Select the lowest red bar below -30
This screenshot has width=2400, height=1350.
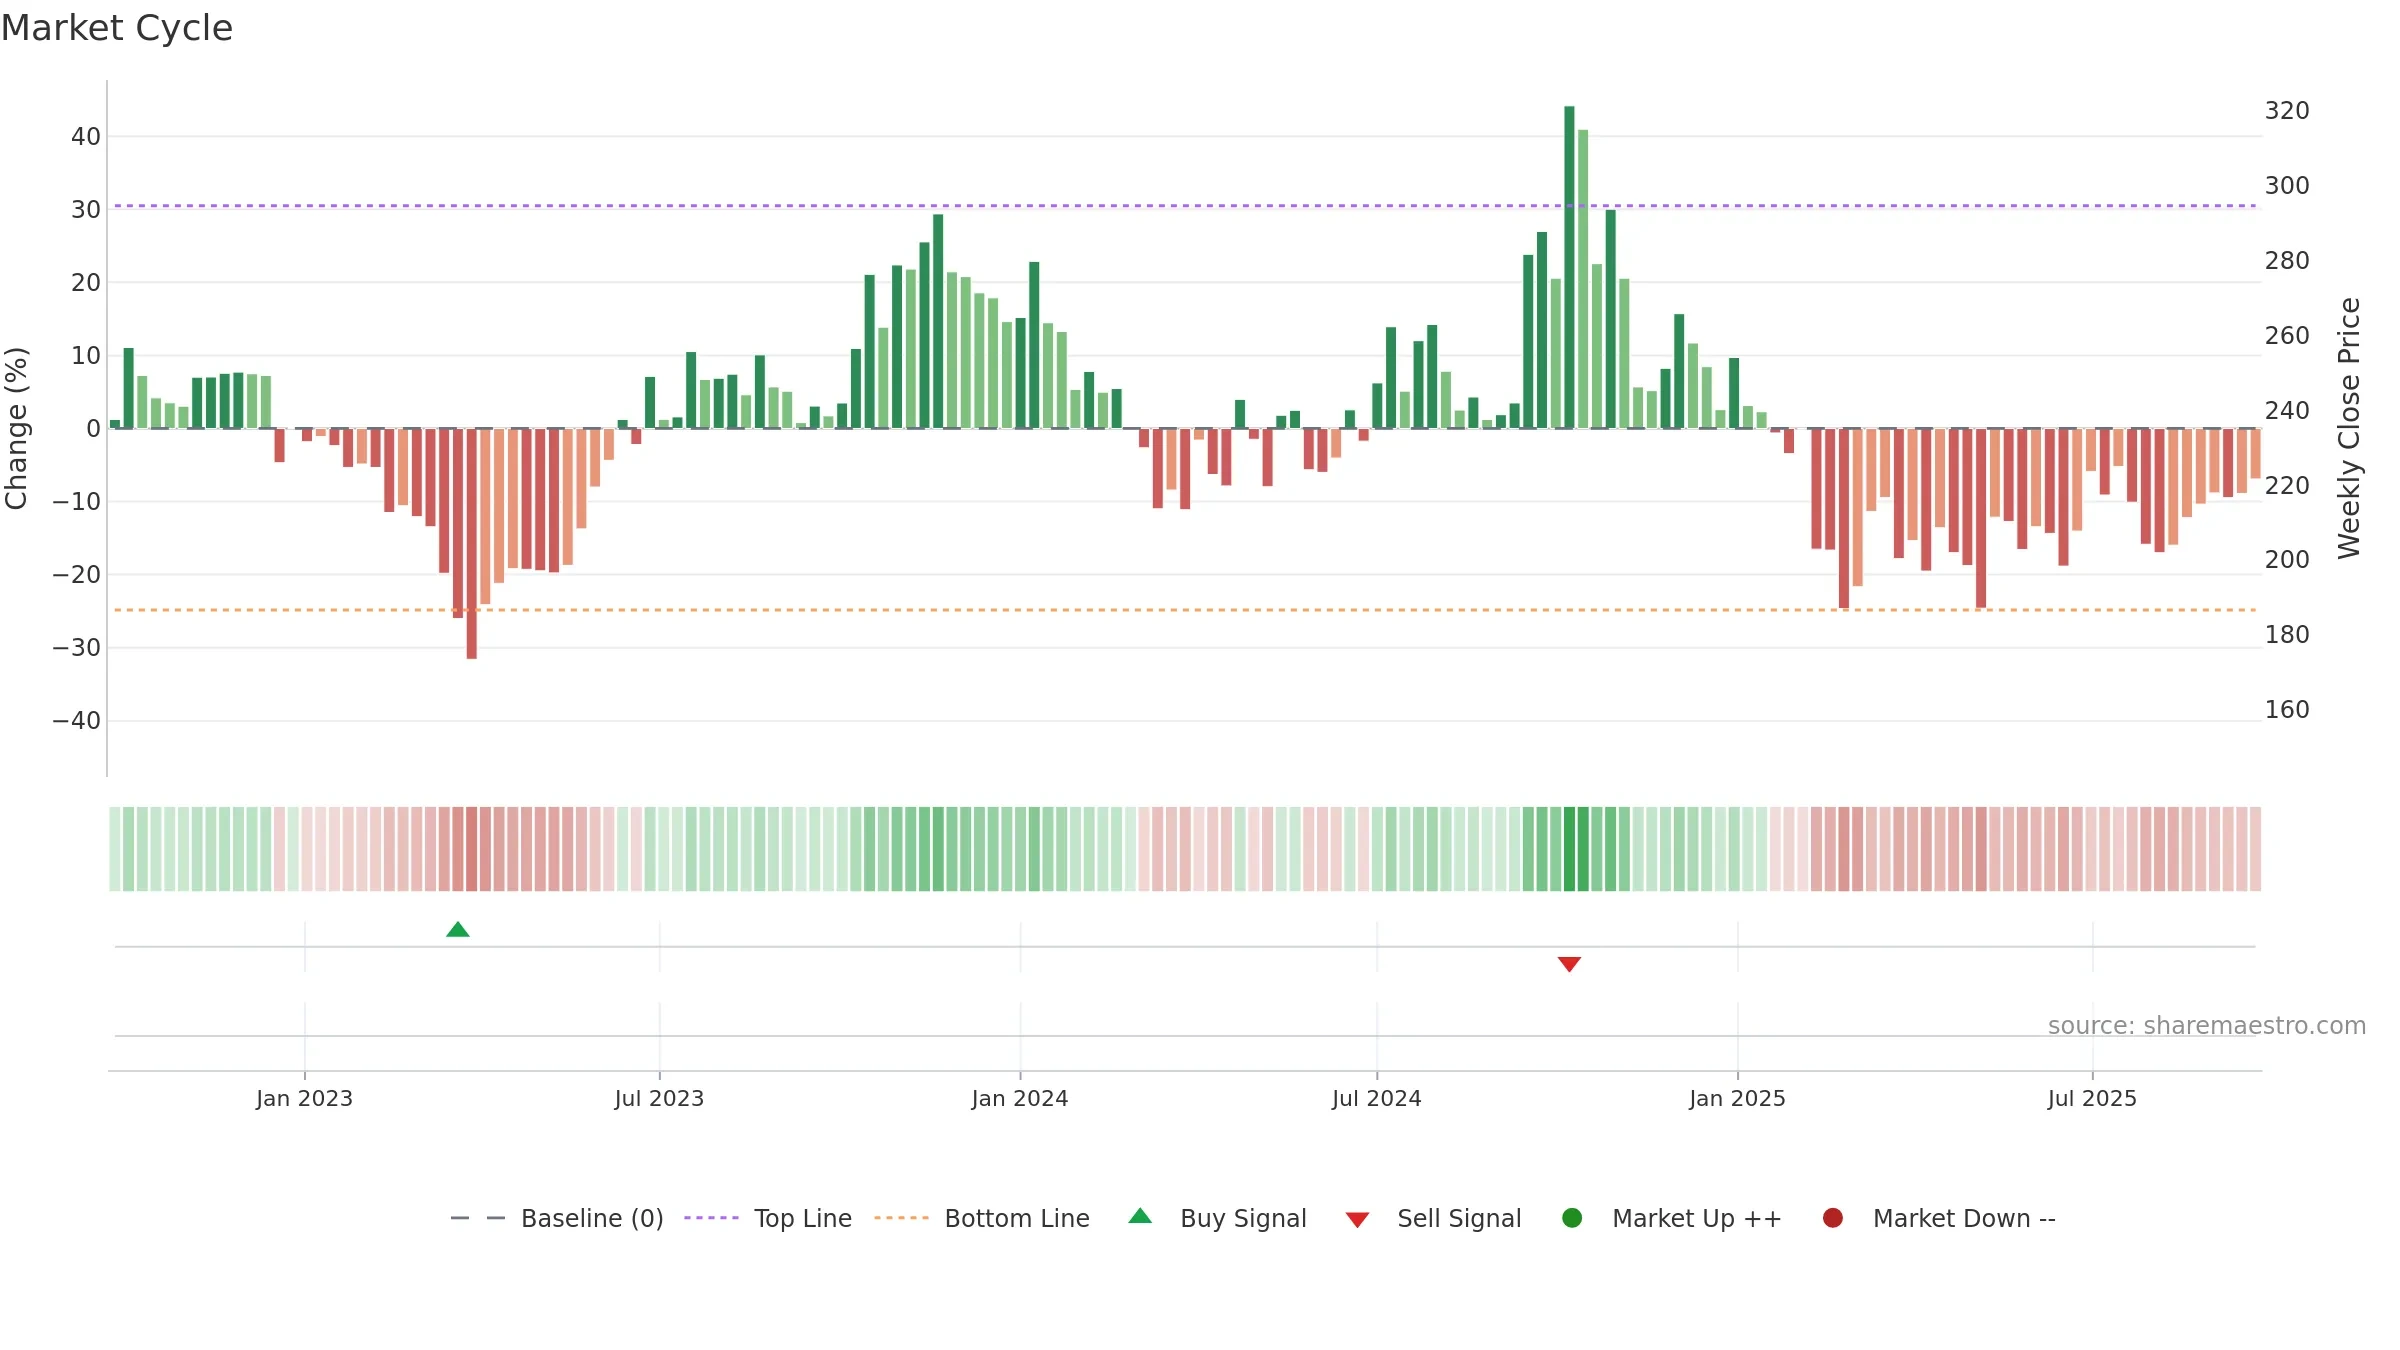pos(472,544)
